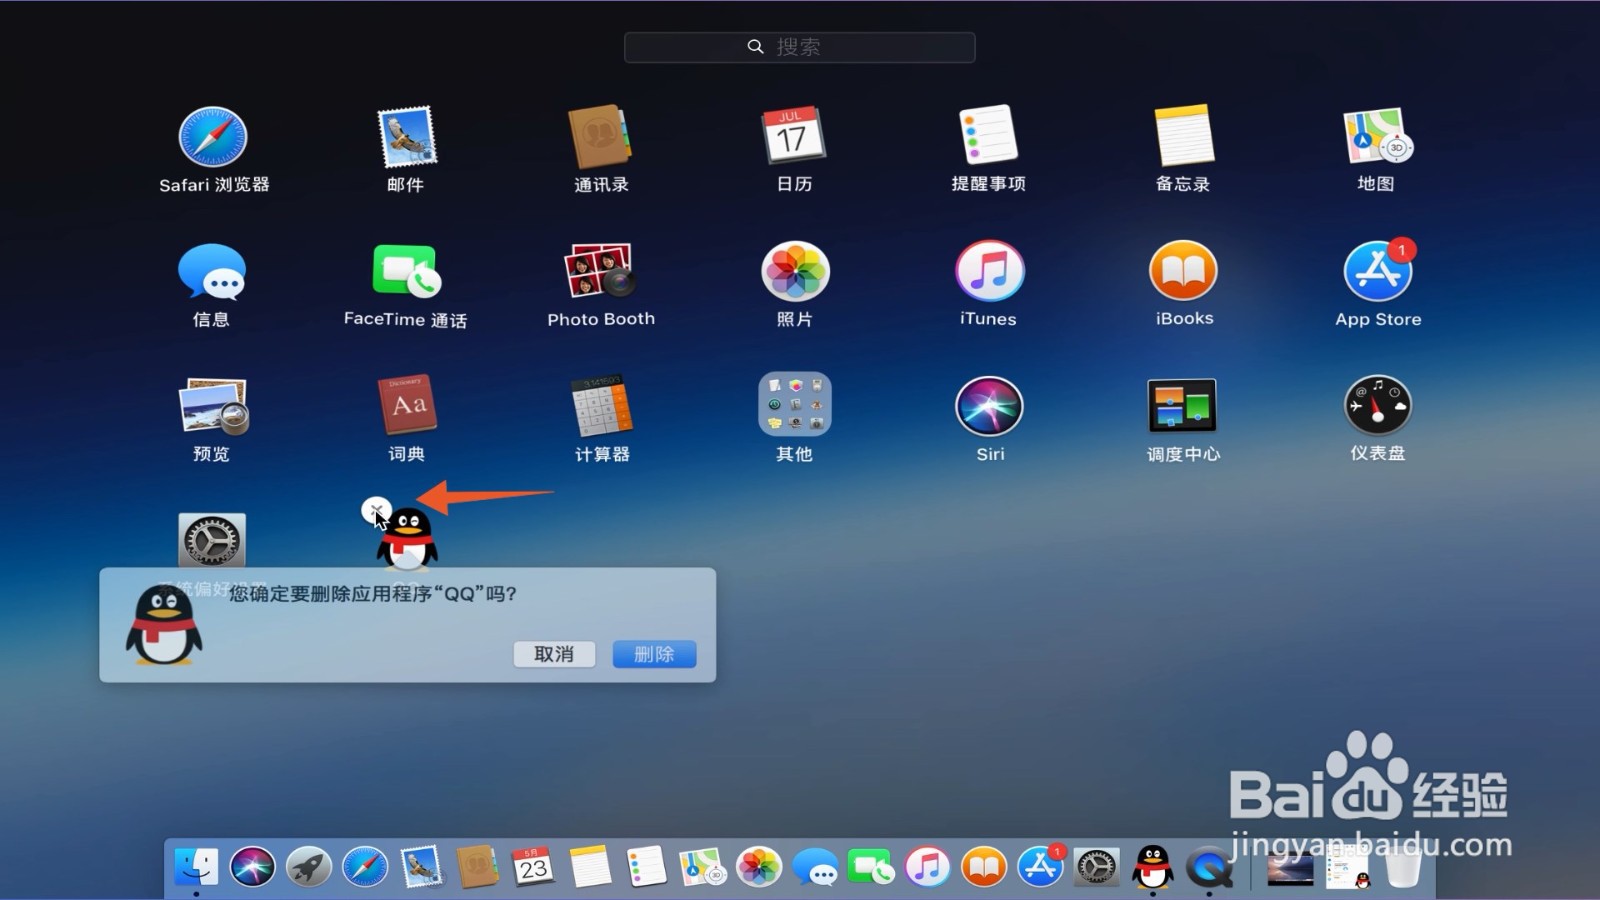
Task: Open App Store in the Launchpad grid
Action: [x=1378, y=271]
